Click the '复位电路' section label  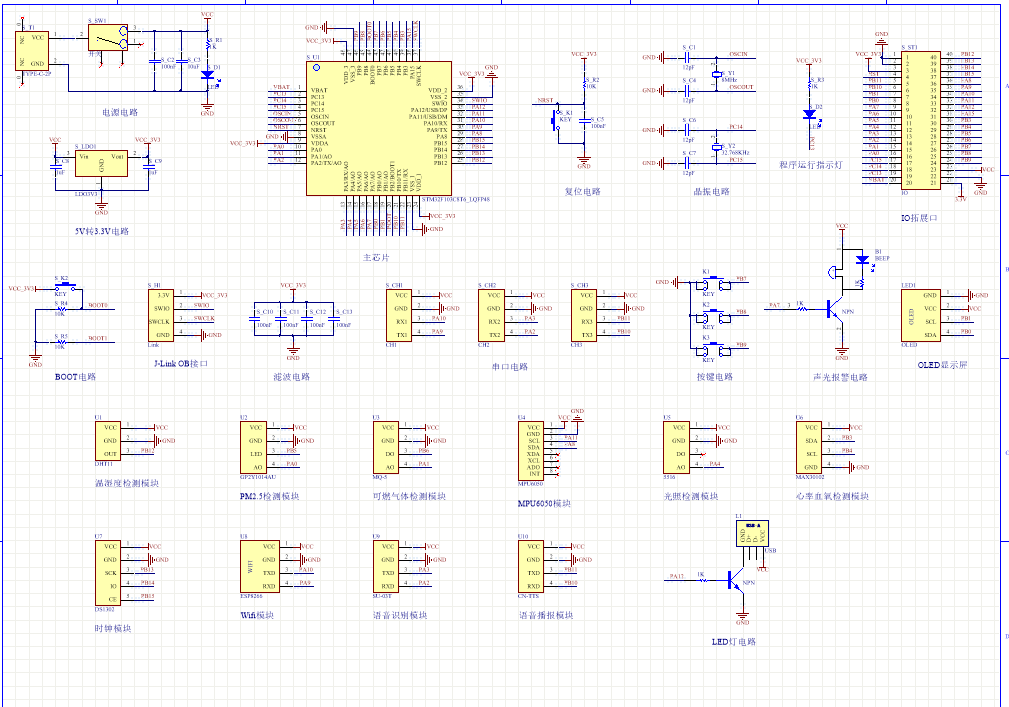(582, 192)
